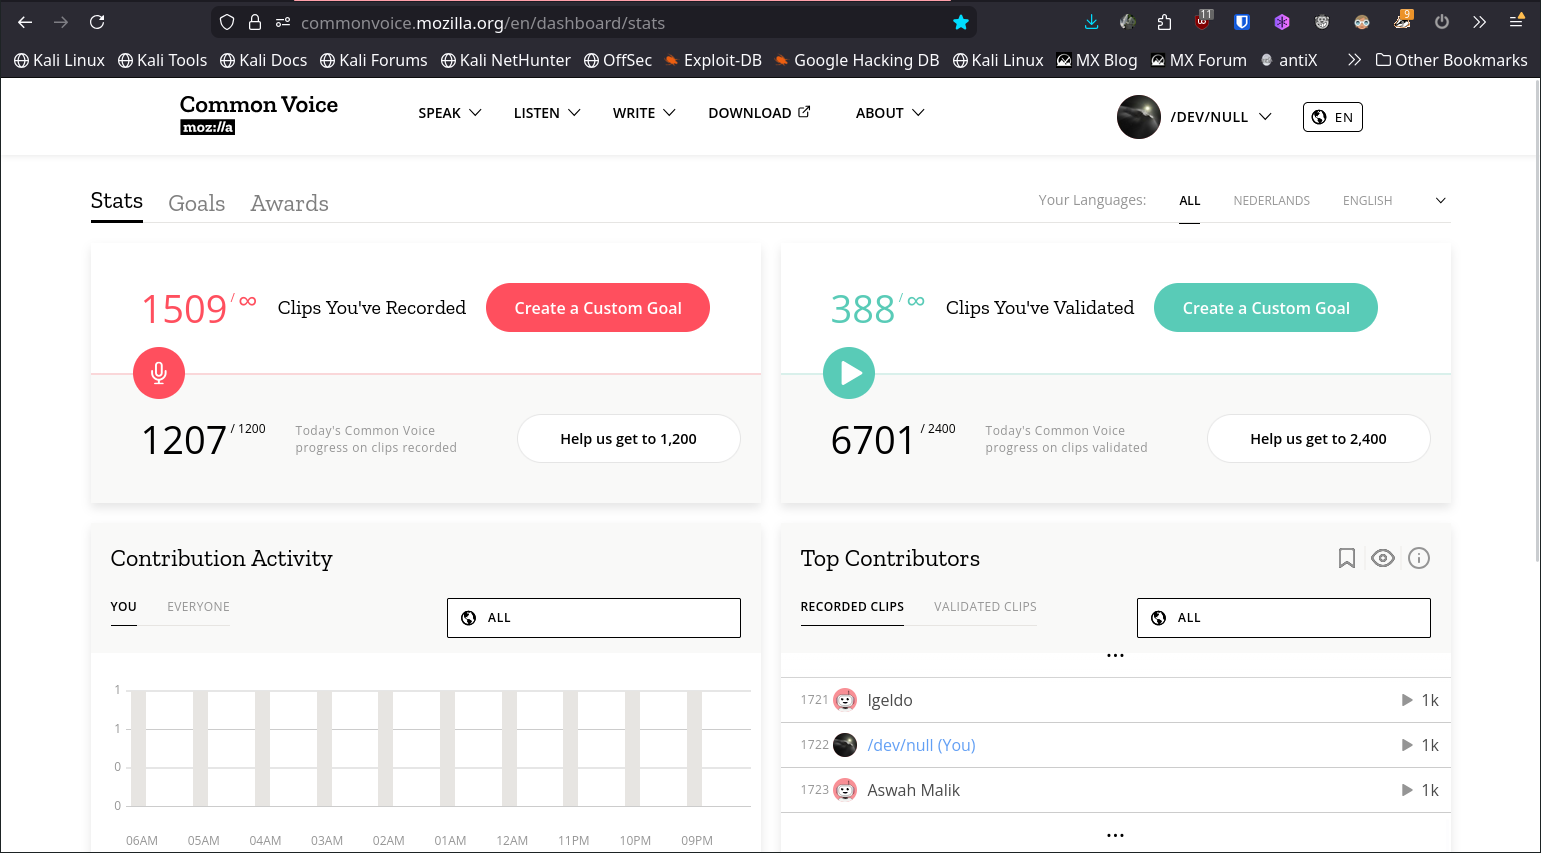Click the Firefox bookmark star icon
Image resolution: width=1541 pixels, height=853 pixels.
pyautogui.click(x=961, y=22)
